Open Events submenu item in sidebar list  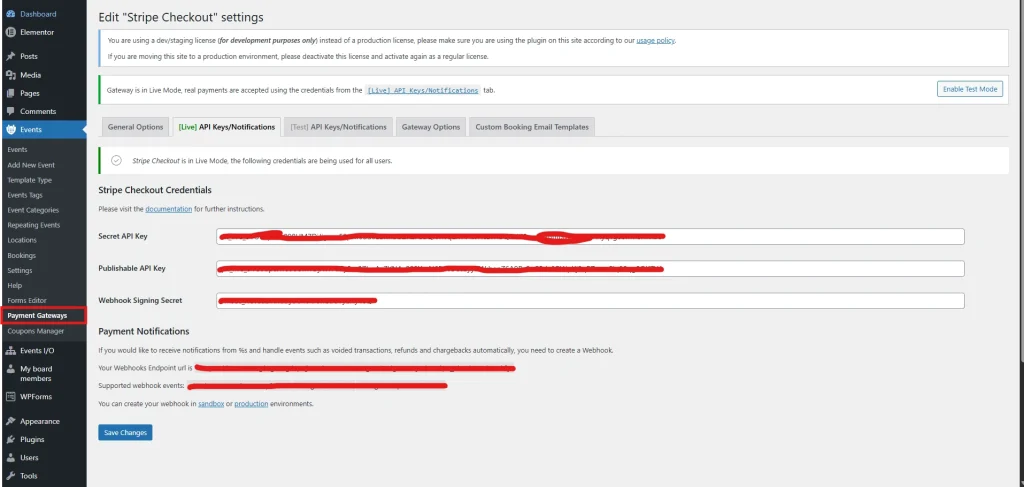(x=18, y=149)
